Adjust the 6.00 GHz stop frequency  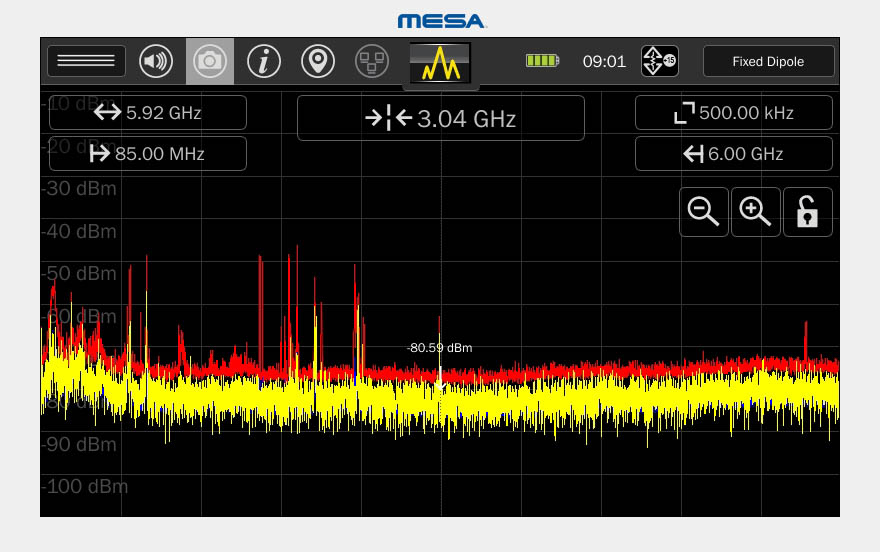733,154
